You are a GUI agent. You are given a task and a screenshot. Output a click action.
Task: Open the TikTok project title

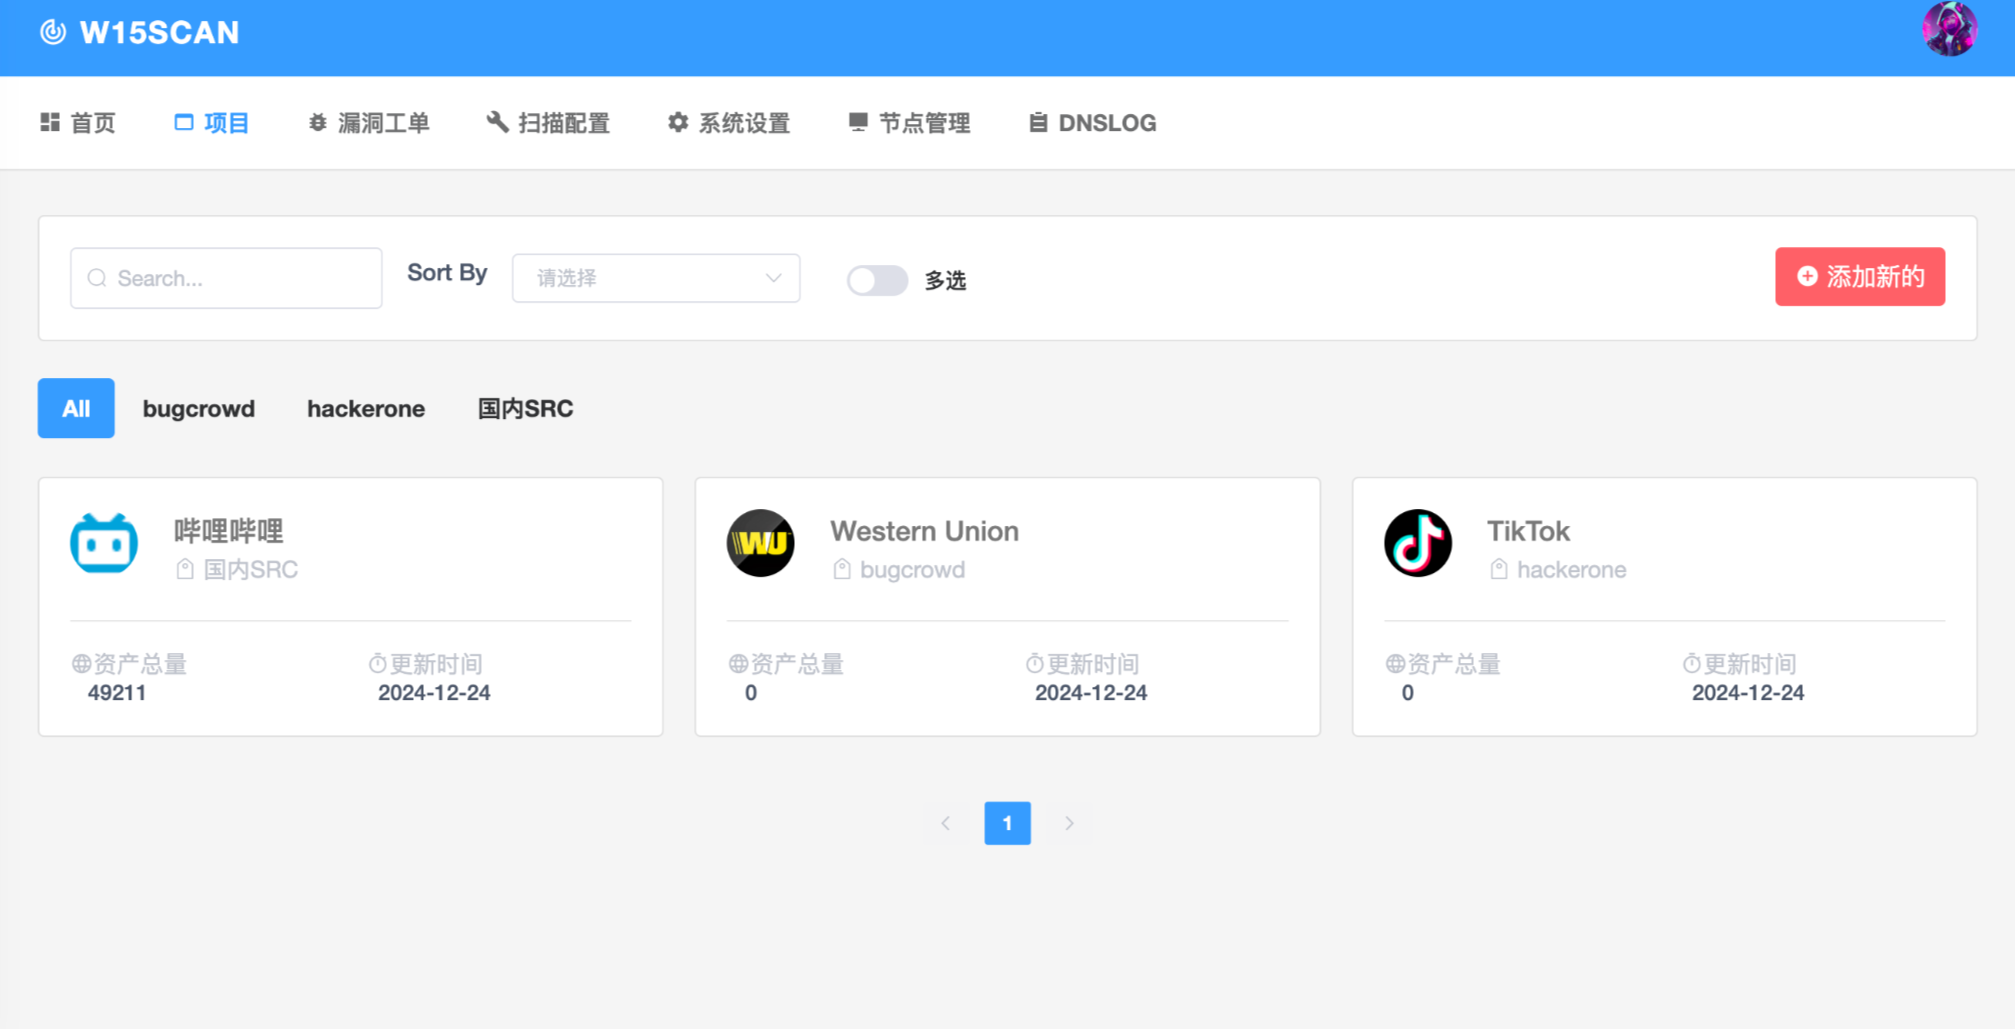[1528, 531]
